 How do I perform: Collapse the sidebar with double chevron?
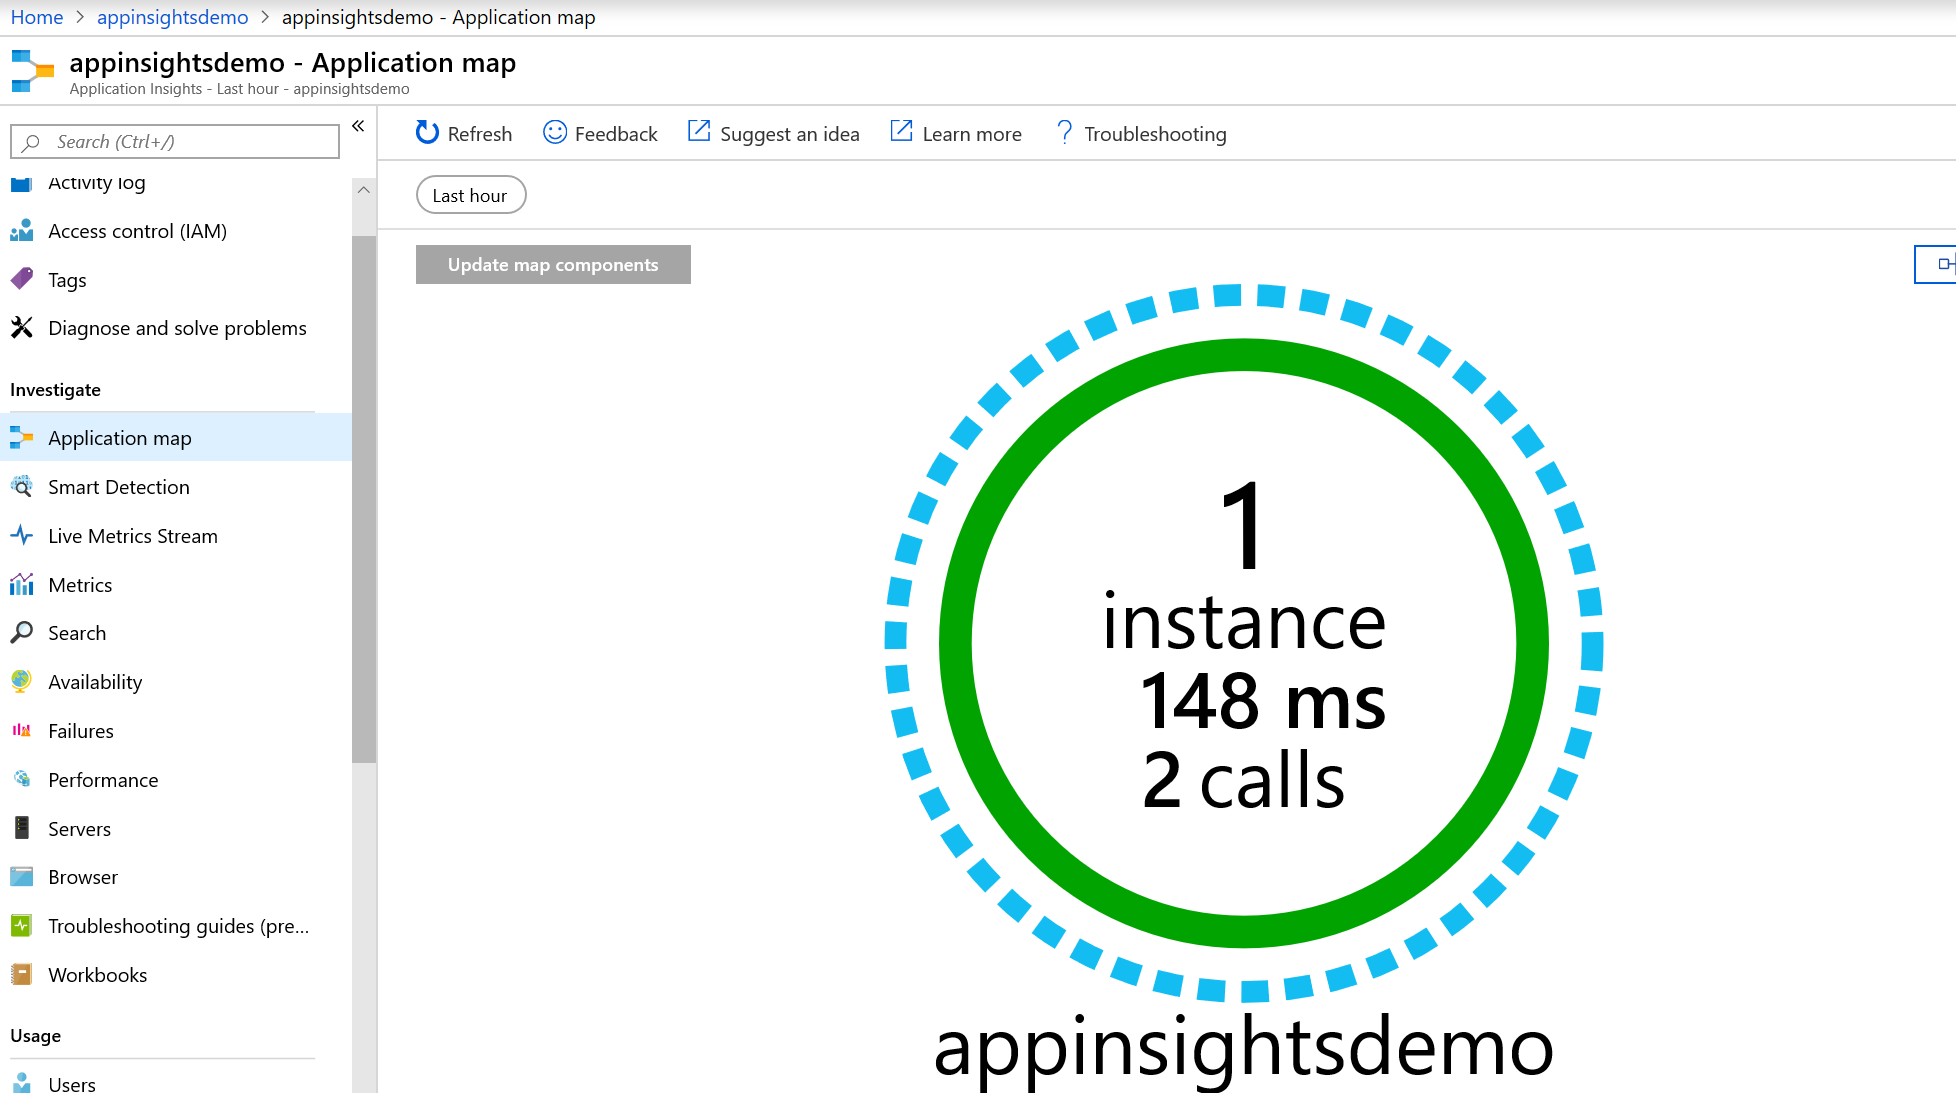point(358,126)
